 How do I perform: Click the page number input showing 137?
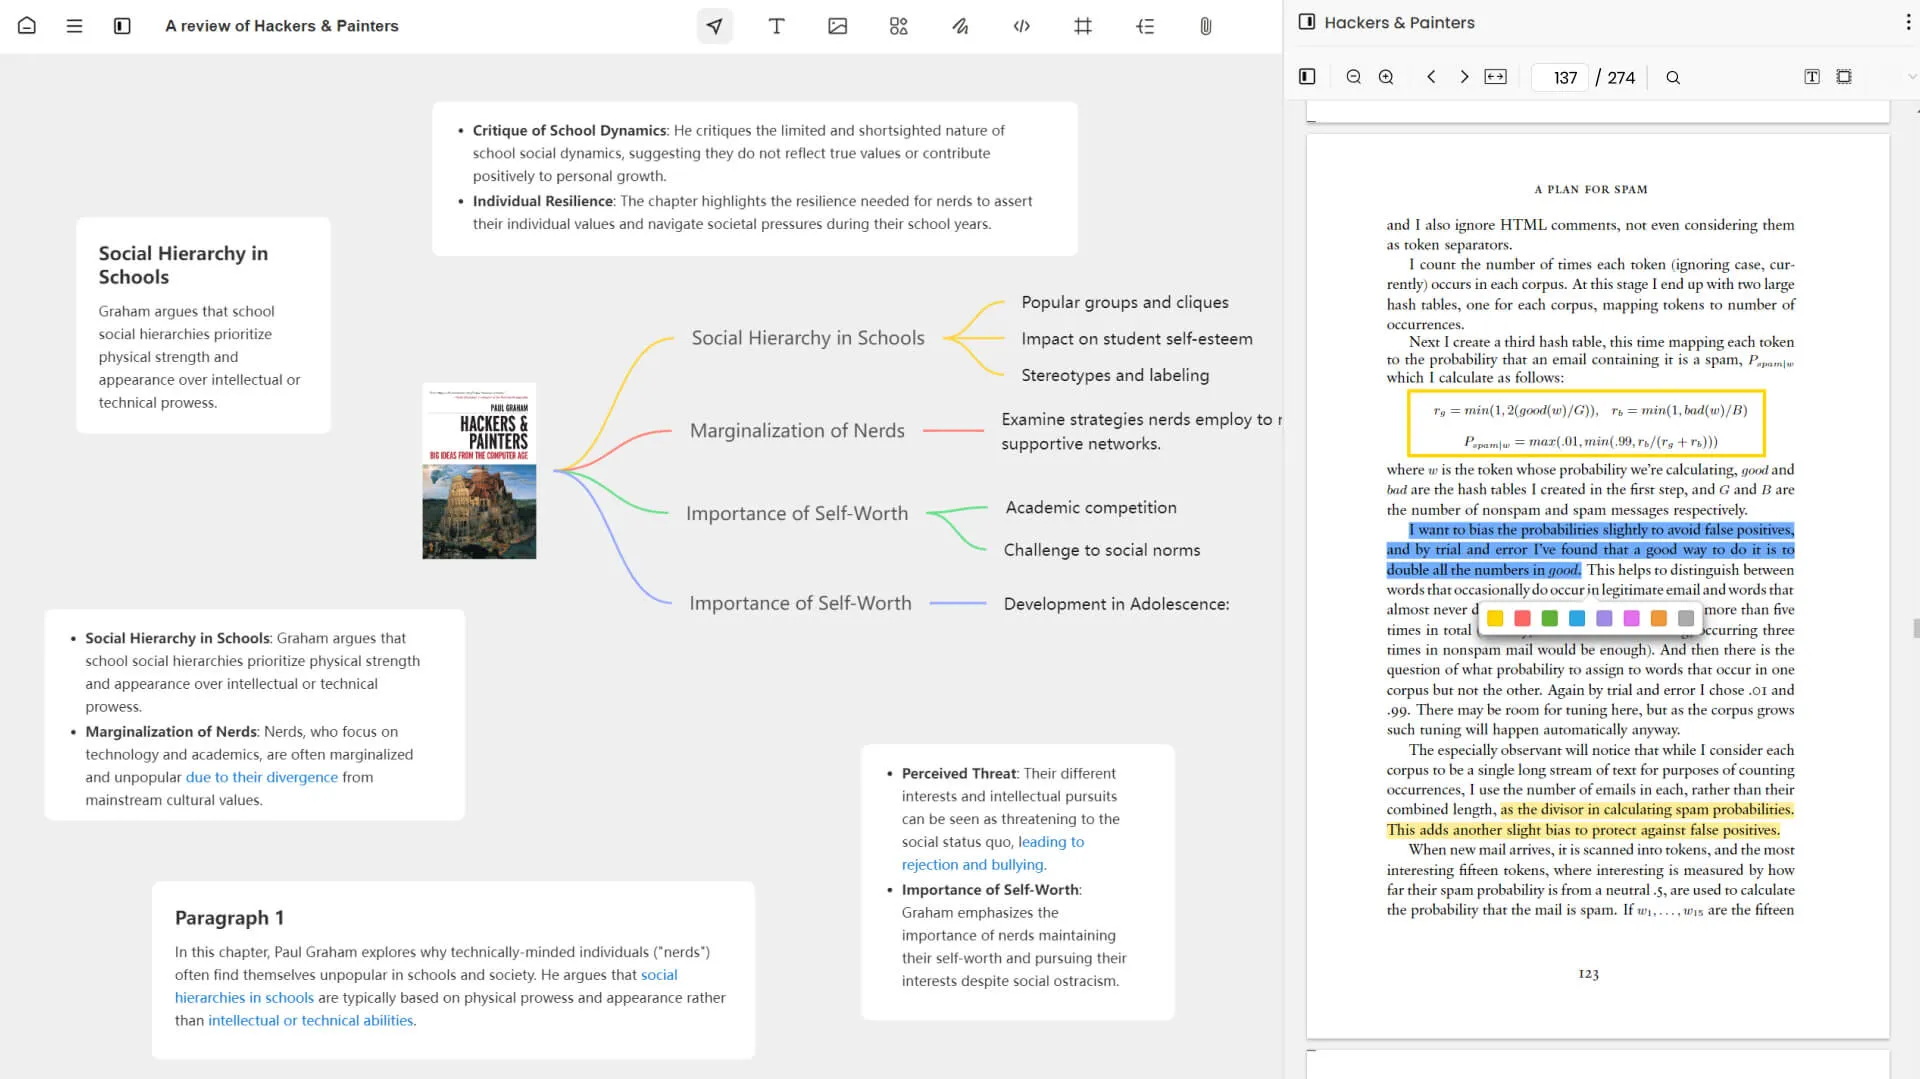pyautogui.click(x=1562, y=77)
